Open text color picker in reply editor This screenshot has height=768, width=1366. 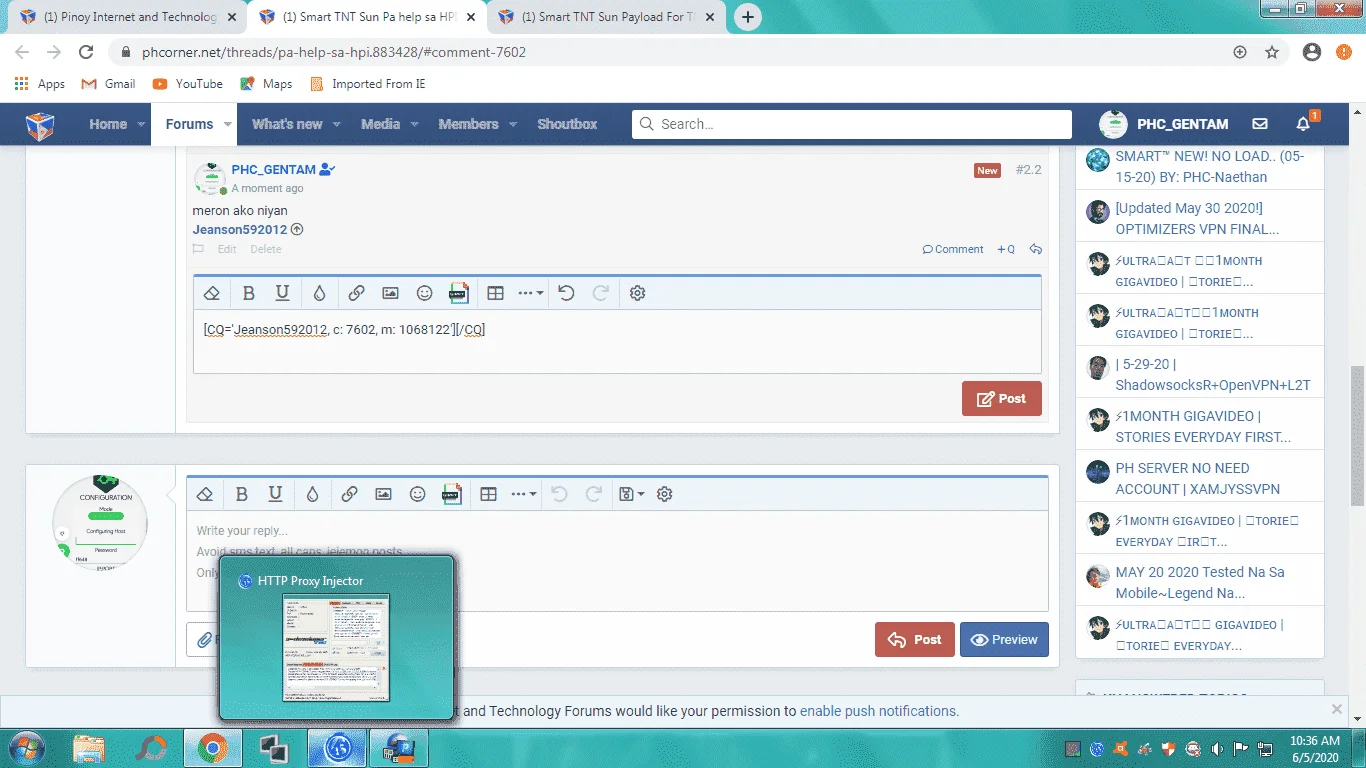pos(312,494)
